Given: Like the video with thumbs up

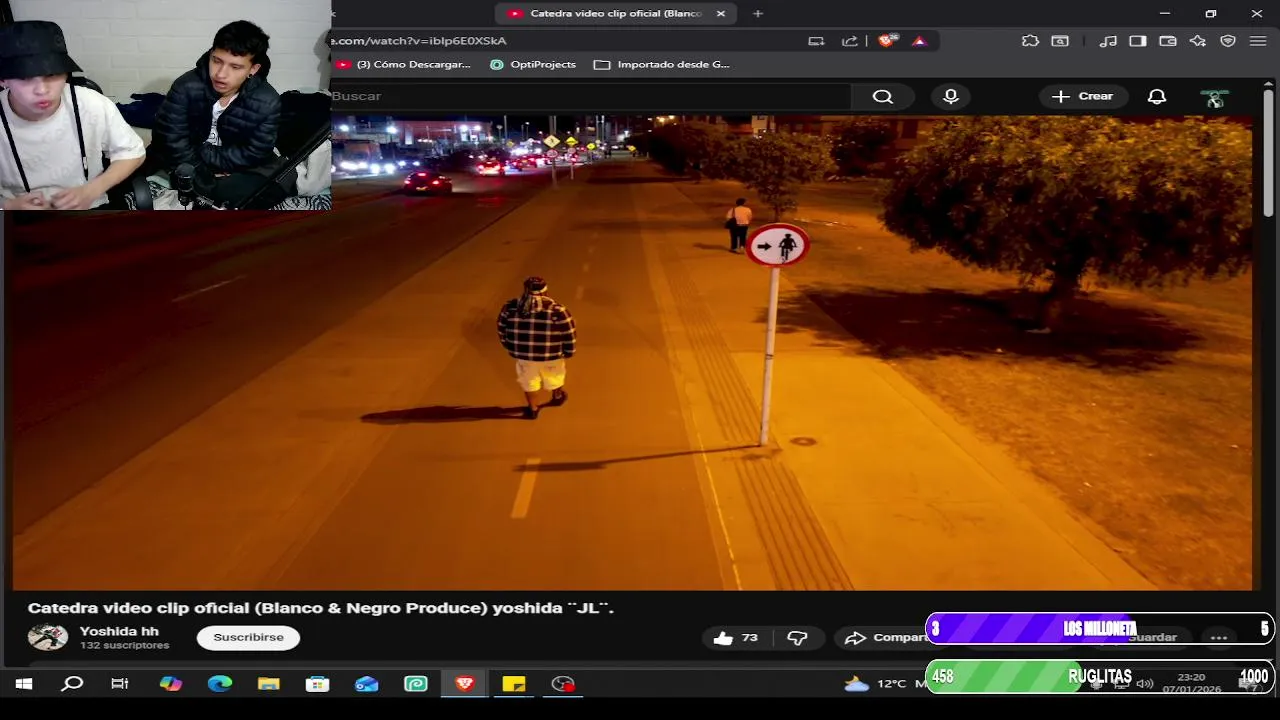Looking at the screenshot, I should point(736,638).
